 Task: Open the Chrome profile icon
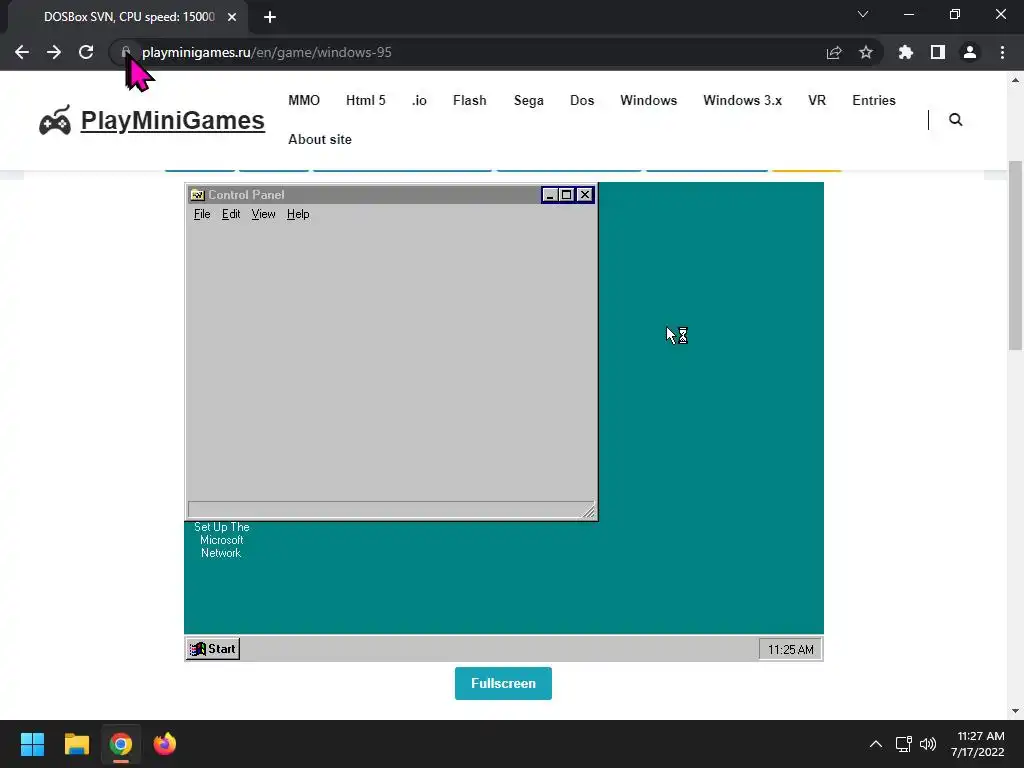point(970,52)
